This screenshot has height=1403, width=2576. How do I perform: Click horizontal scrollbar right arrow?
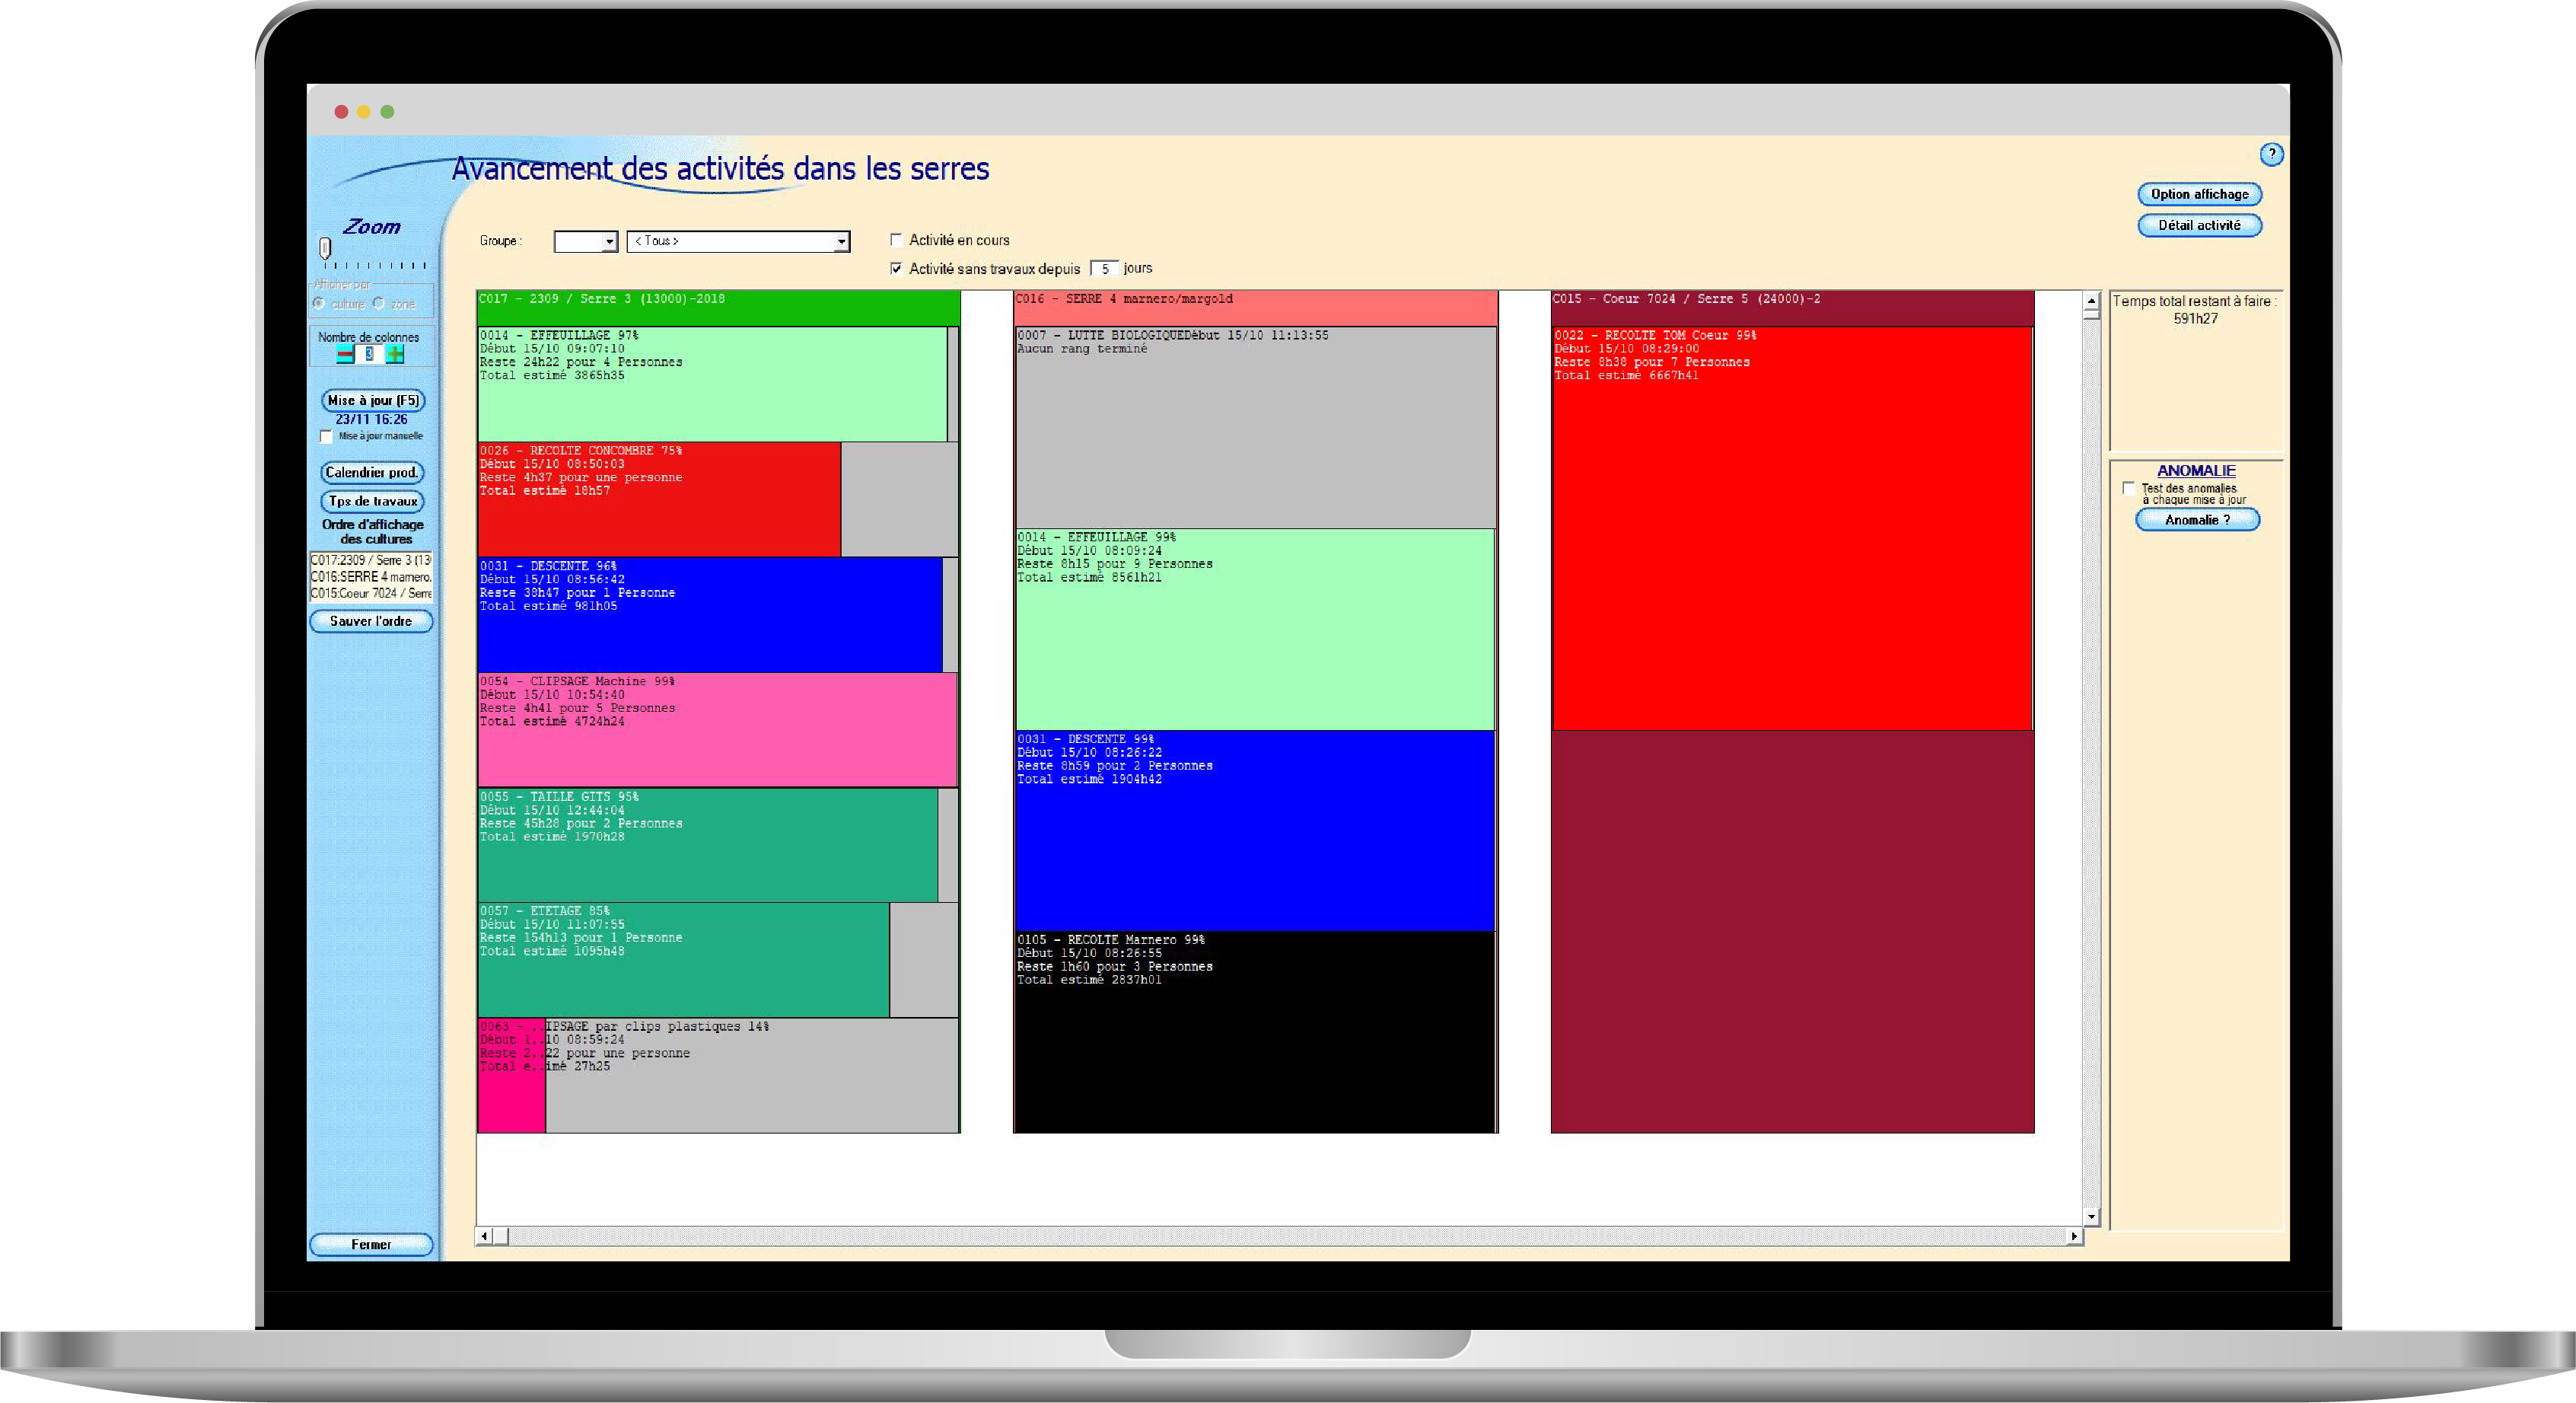tap(2075, 1236)
